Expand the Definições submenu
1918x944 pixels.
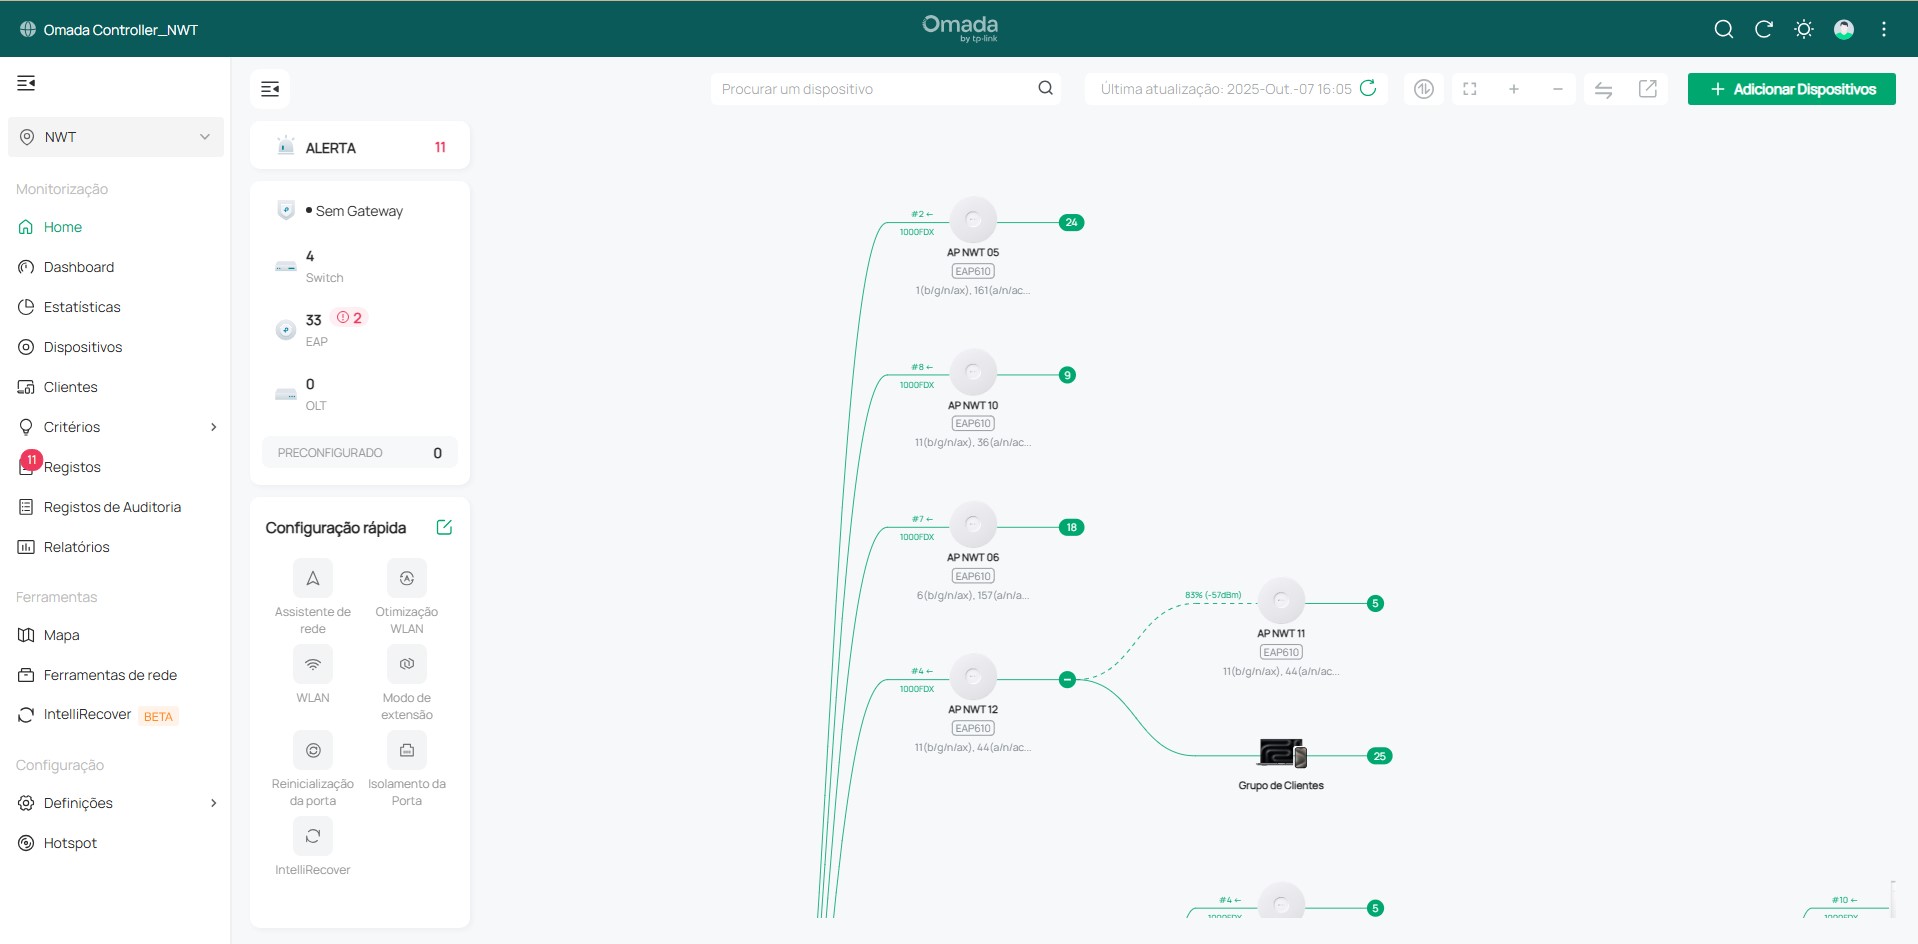pyautogui.click(x=213, y=803)
